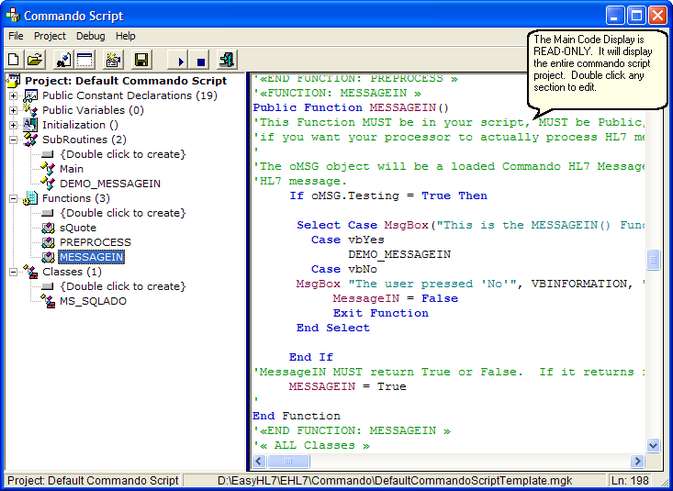Click the Commando Script title bar icon
Viewport: 673px width, 491px height.
pos(13,15)
